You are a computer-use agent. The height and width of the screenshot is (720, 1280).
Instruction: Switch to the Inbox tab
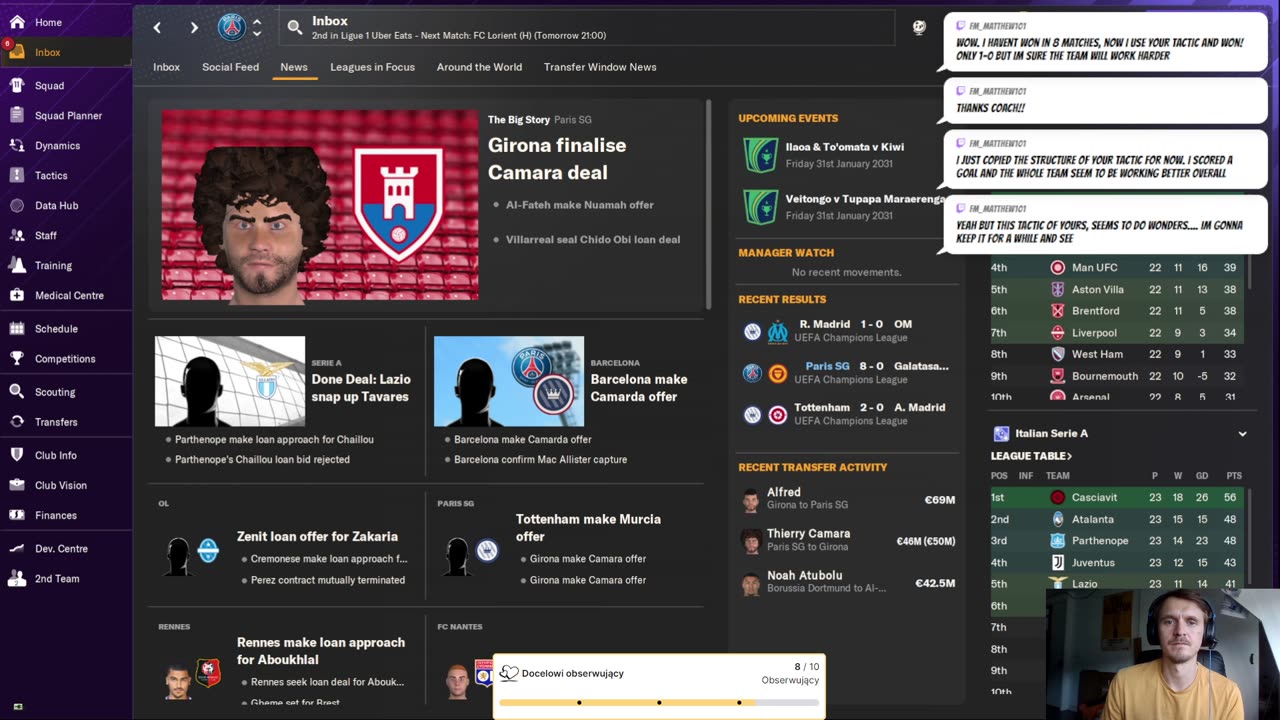(x=166, y=67)
